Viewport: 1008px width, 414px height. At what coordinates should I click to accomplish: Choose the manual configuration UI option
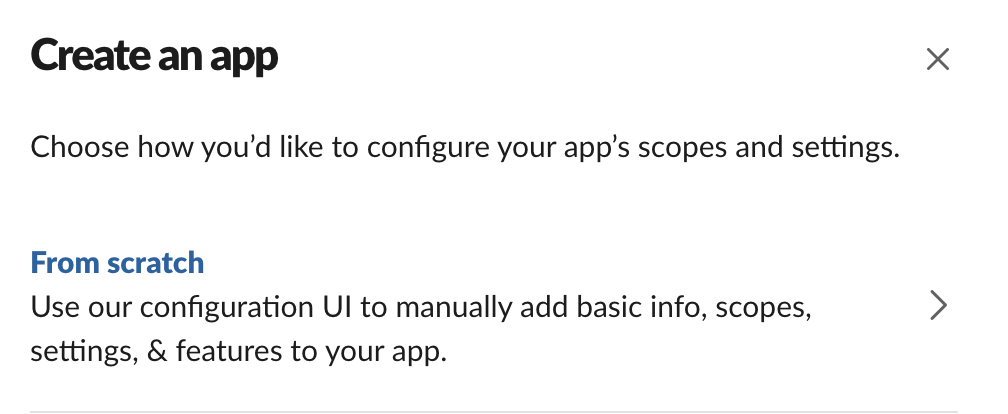pos(420,308)
